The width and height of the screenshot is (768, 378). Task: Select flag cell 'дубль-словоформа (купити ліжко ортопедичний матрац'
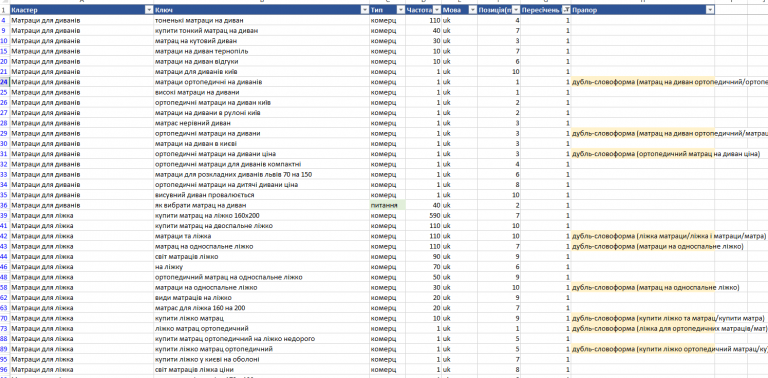coord(643,350)
